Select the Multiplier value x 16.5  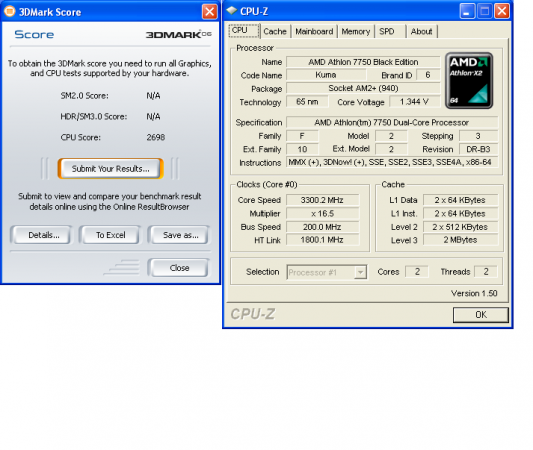pyautogui.click(x=322, y=214)
